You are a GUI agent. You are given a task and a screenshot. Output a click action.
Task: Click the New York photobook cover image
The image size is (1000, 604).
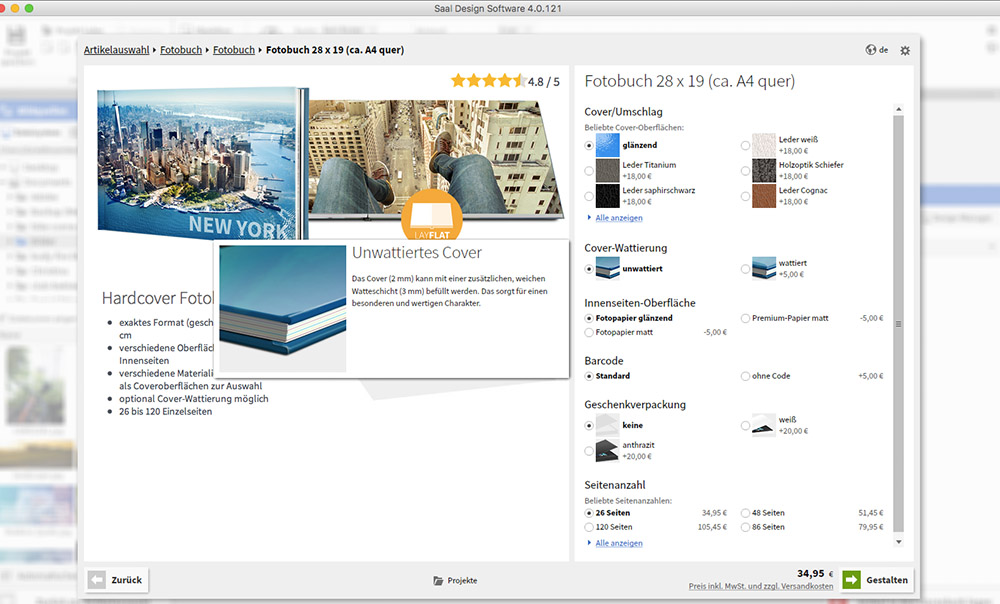click(x=201, y=163)
